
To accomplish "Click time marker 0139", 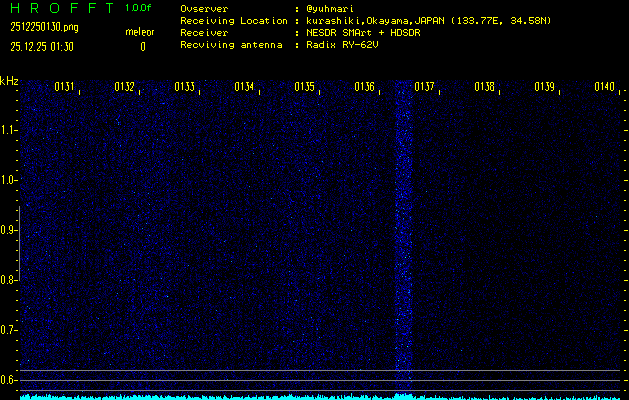I will (x=544, y=87).
